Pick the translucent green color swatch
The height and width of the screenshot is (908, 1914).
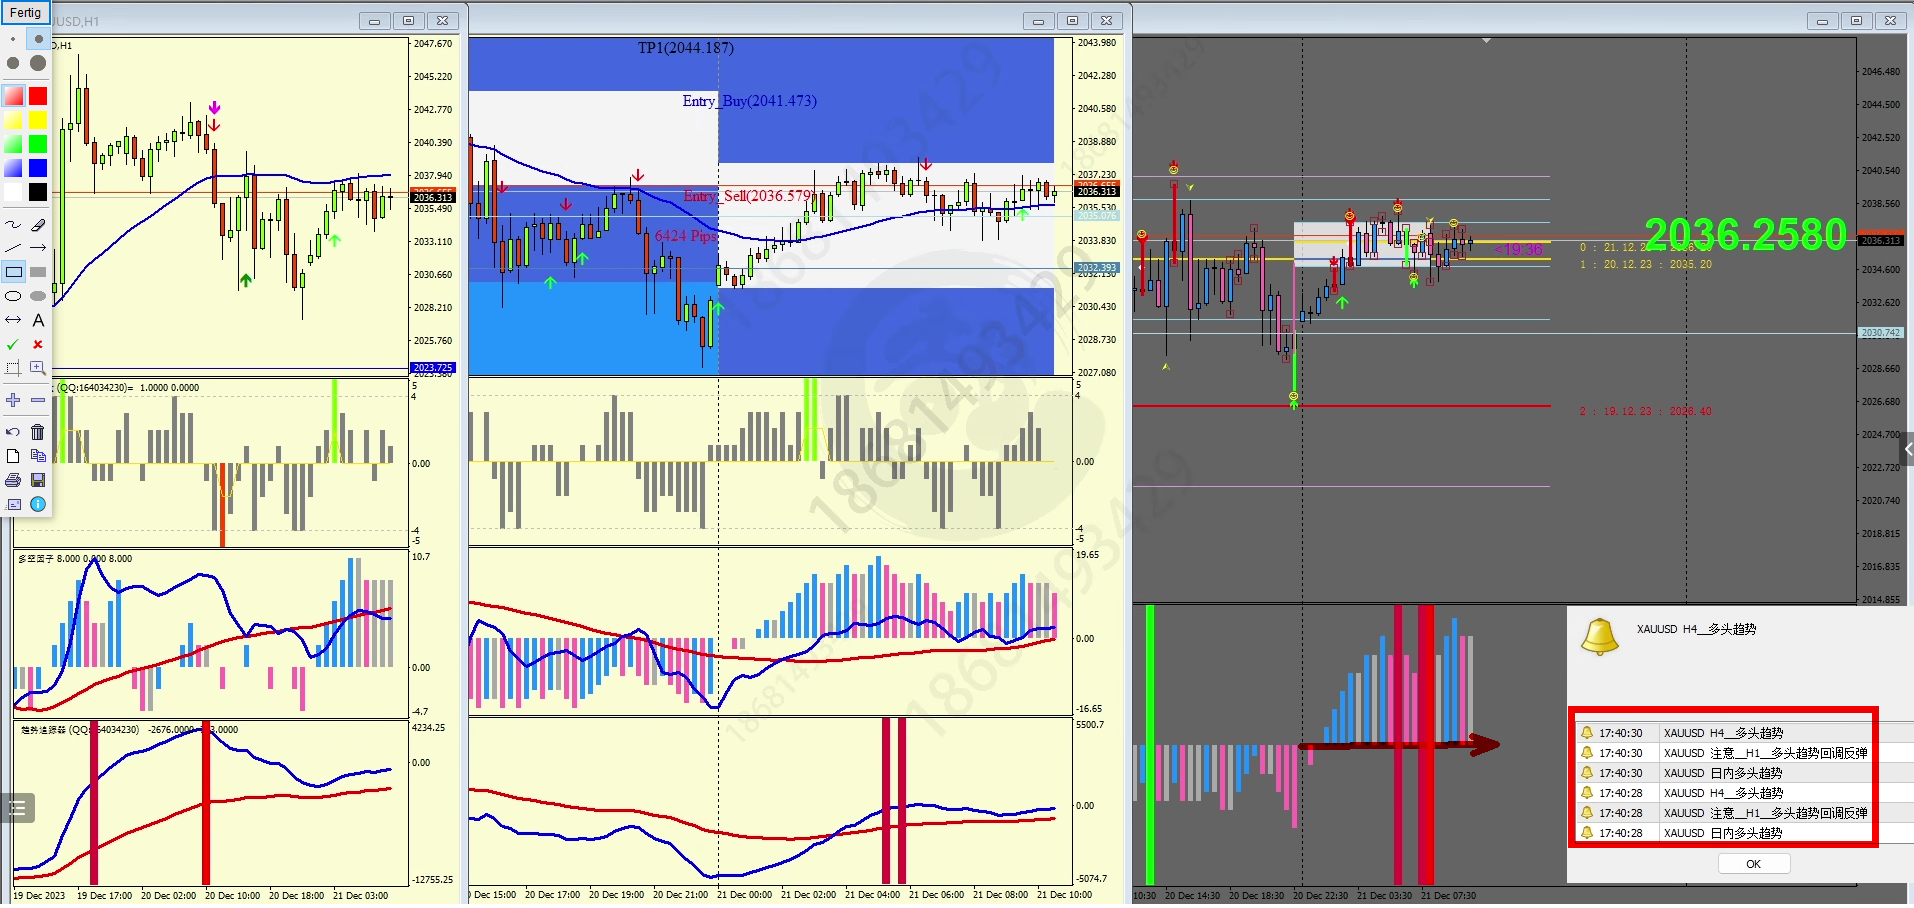[x=13, y=144]
